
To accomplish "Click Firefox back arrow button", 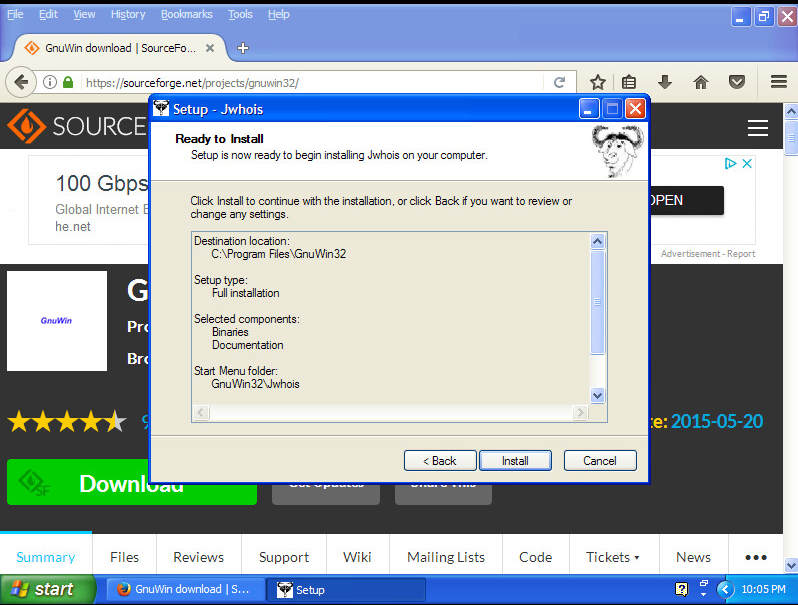I will click(x=20, y=82).
